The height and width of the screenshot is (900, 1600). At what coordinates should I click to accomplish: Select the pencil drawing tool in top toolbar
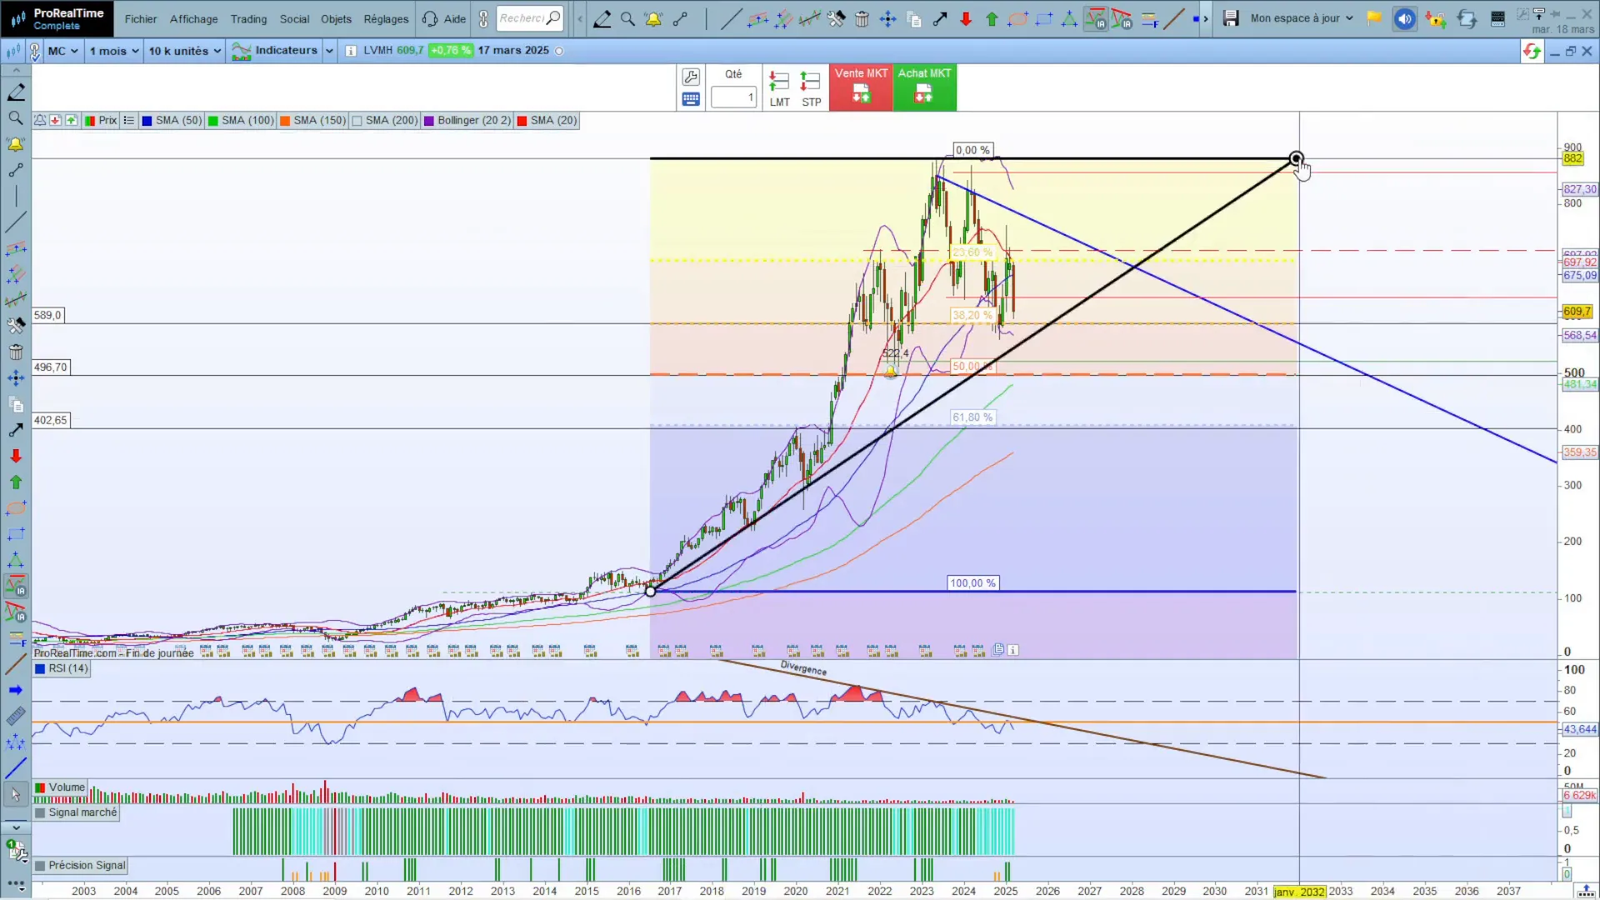point(602,18)
